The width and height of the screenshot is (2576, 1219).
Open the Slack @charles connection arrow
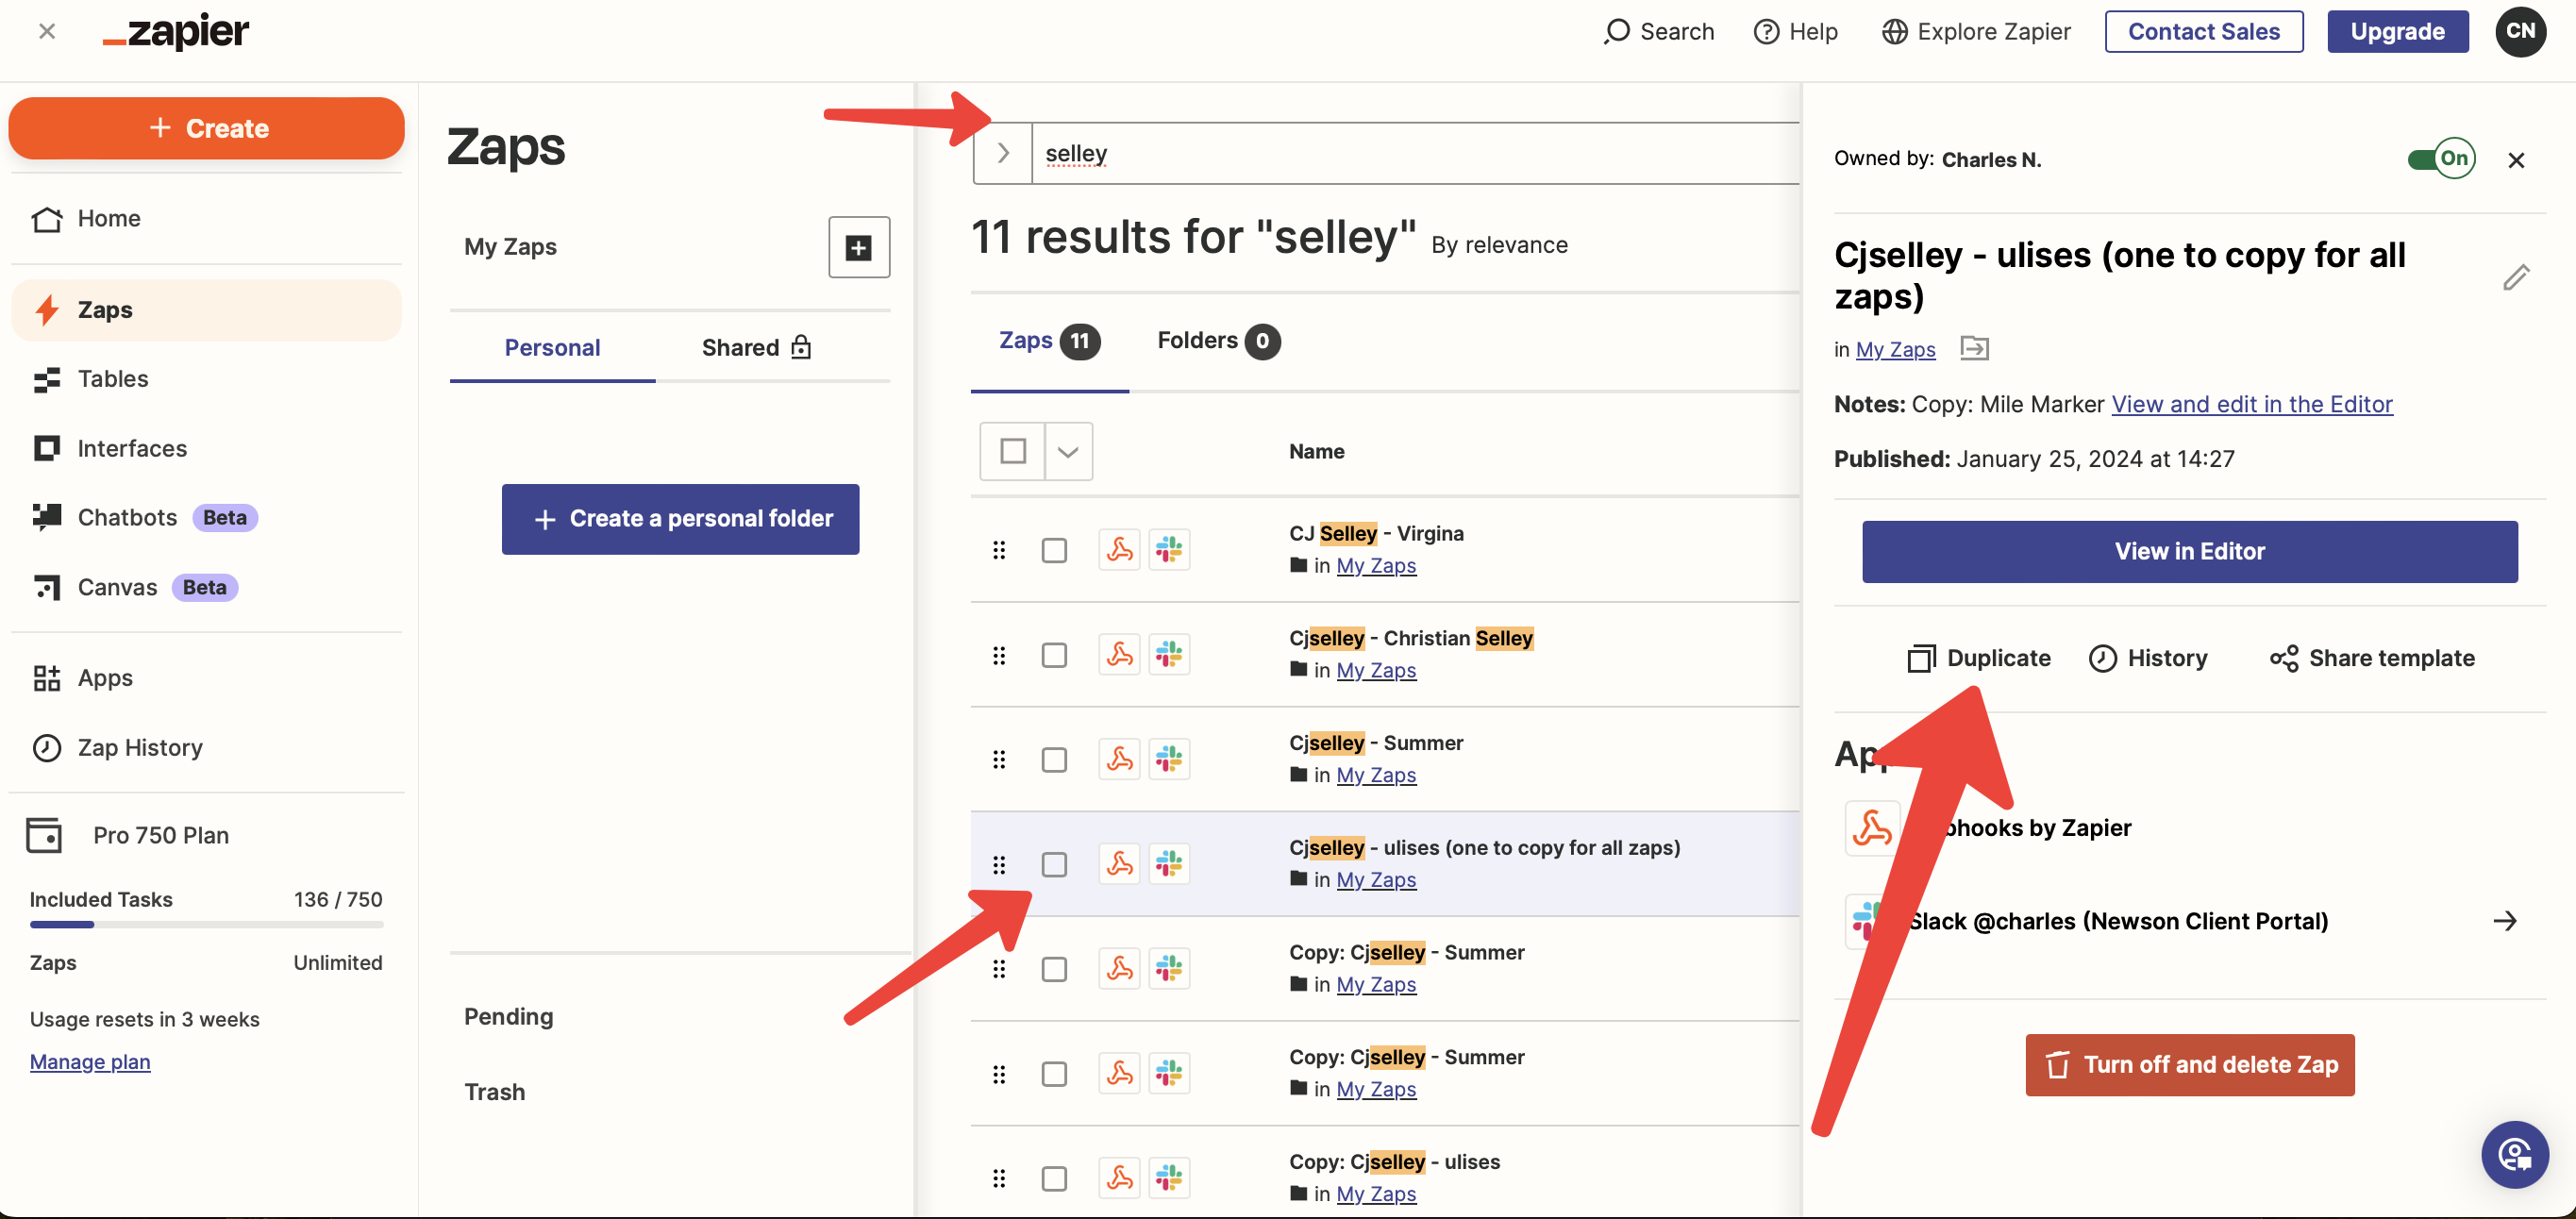(2503, 920)
